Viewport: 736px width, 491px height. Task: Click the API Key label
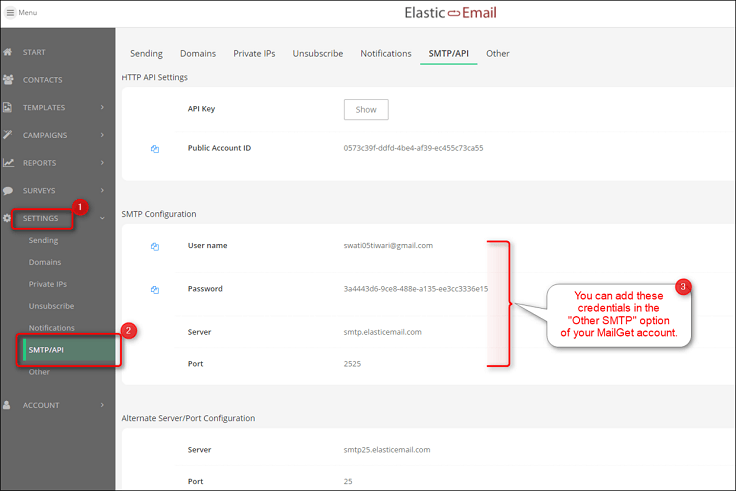201,109
